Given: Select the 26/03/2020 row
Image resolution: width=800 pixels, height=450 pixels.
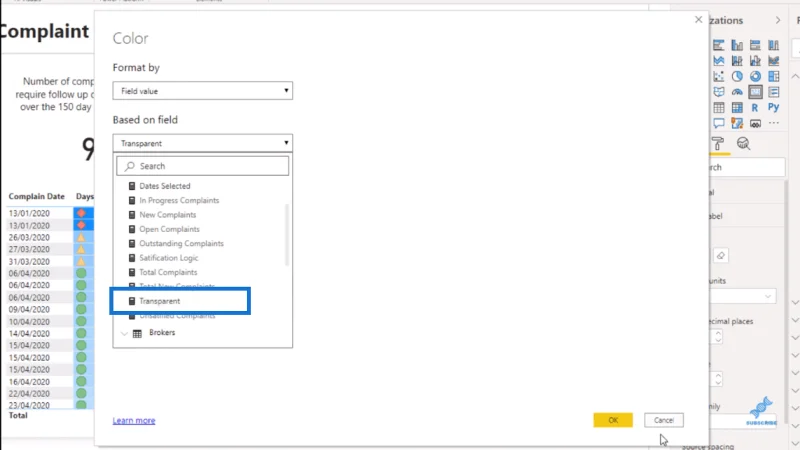Looking at the screenshot, I should [29, 237].
